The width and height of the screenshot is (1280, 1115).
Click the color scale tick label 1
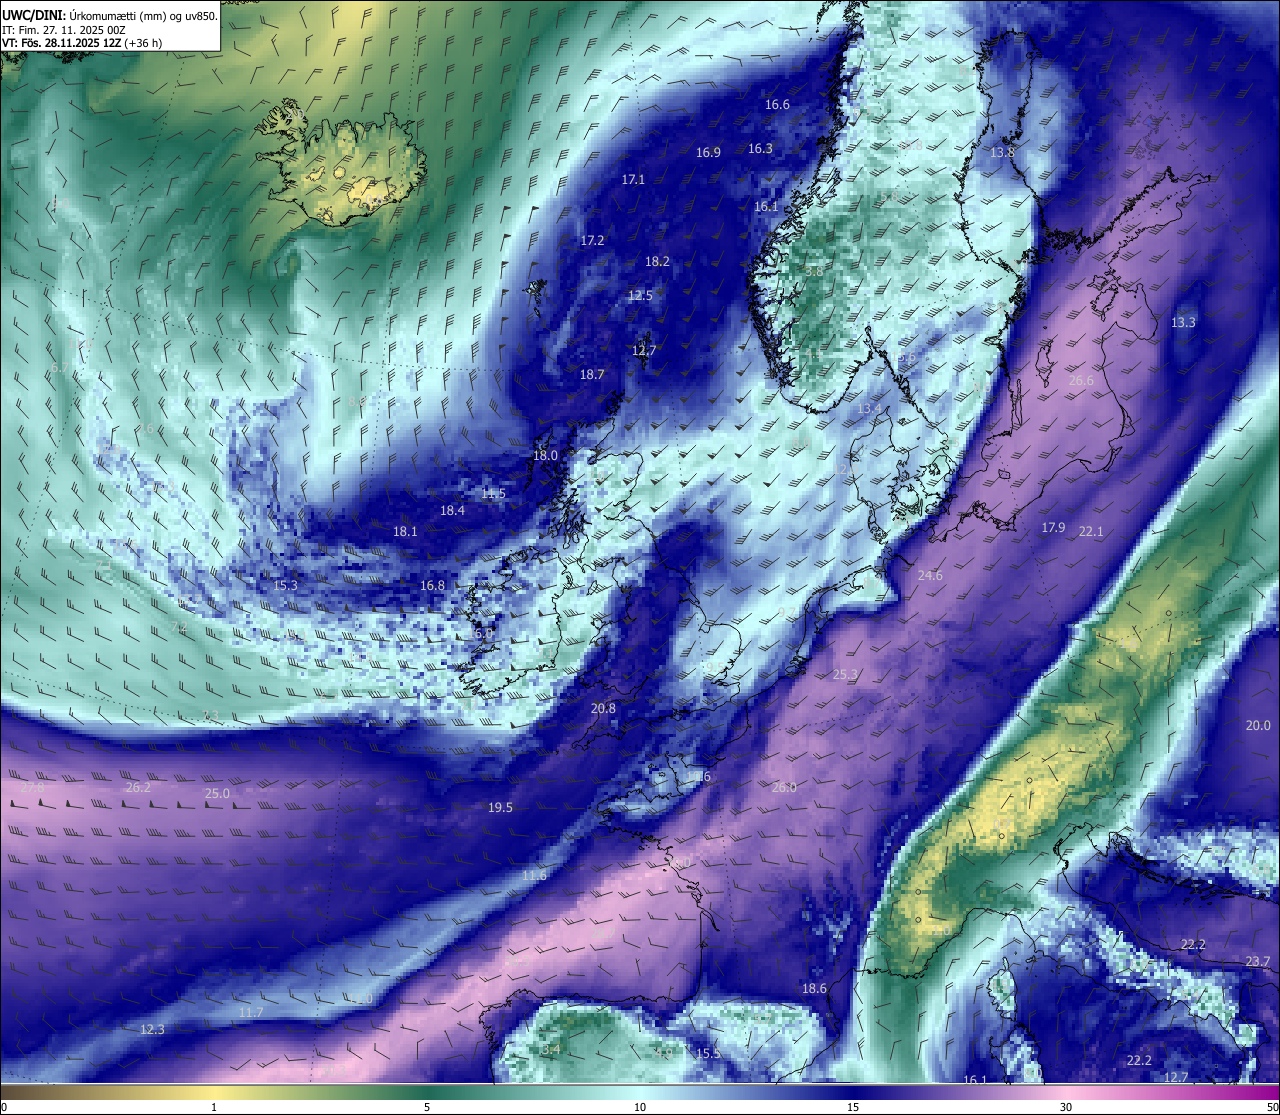coord(214,1107)
